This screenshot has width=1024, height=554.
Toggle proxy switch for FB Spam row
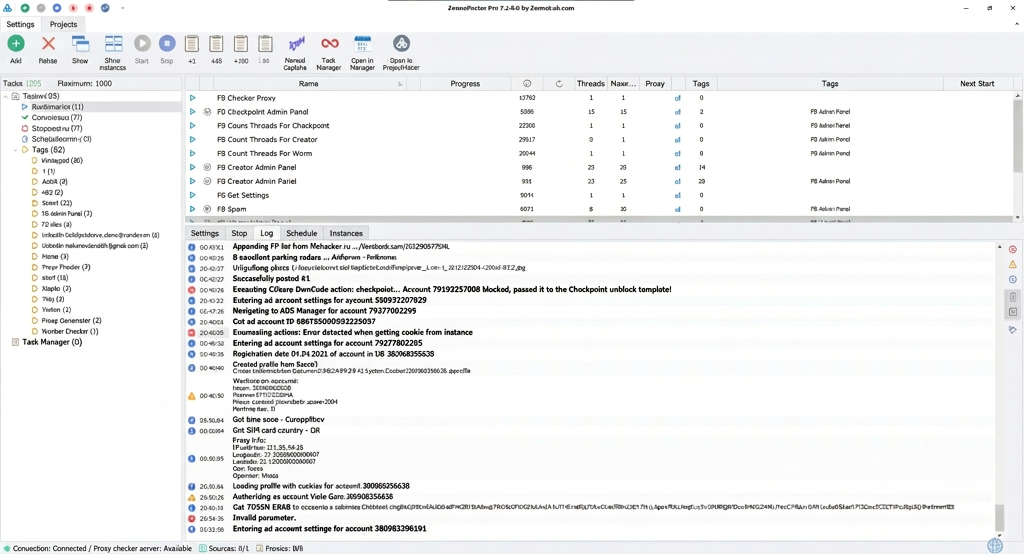click(x=677, y=209)
